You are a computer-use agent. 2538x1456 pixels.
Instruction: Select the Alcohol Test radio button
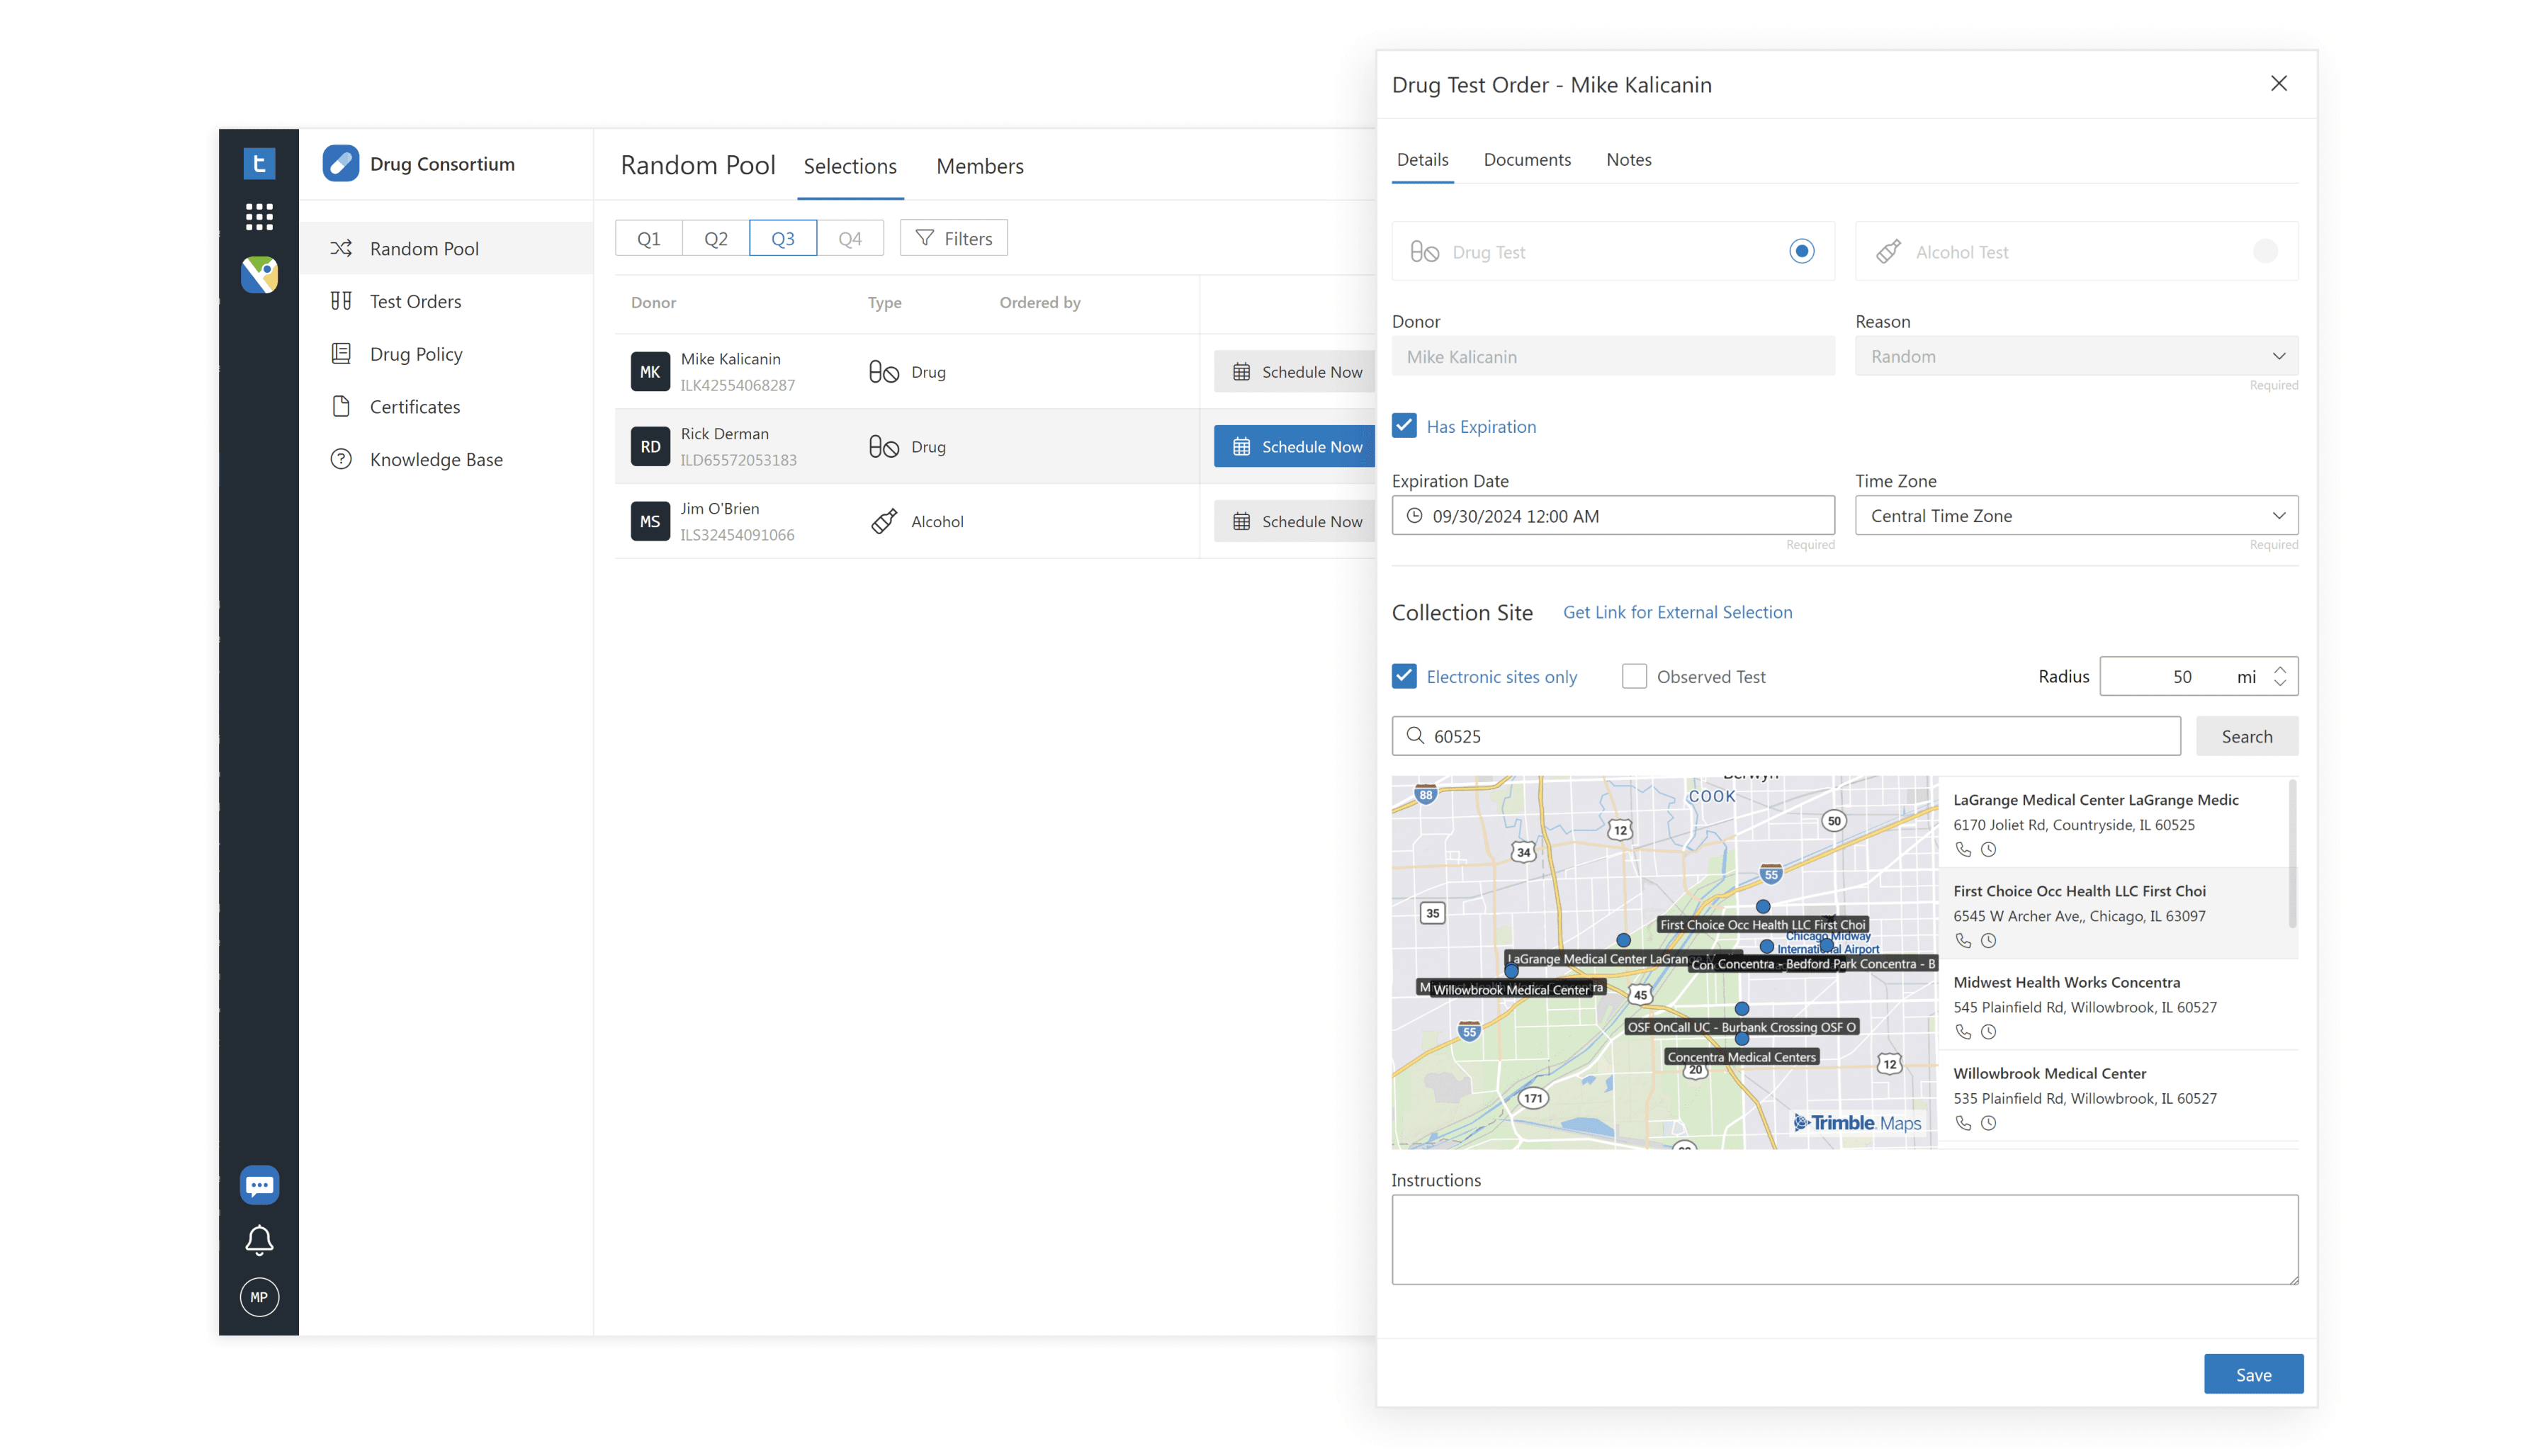point(2265,251)
